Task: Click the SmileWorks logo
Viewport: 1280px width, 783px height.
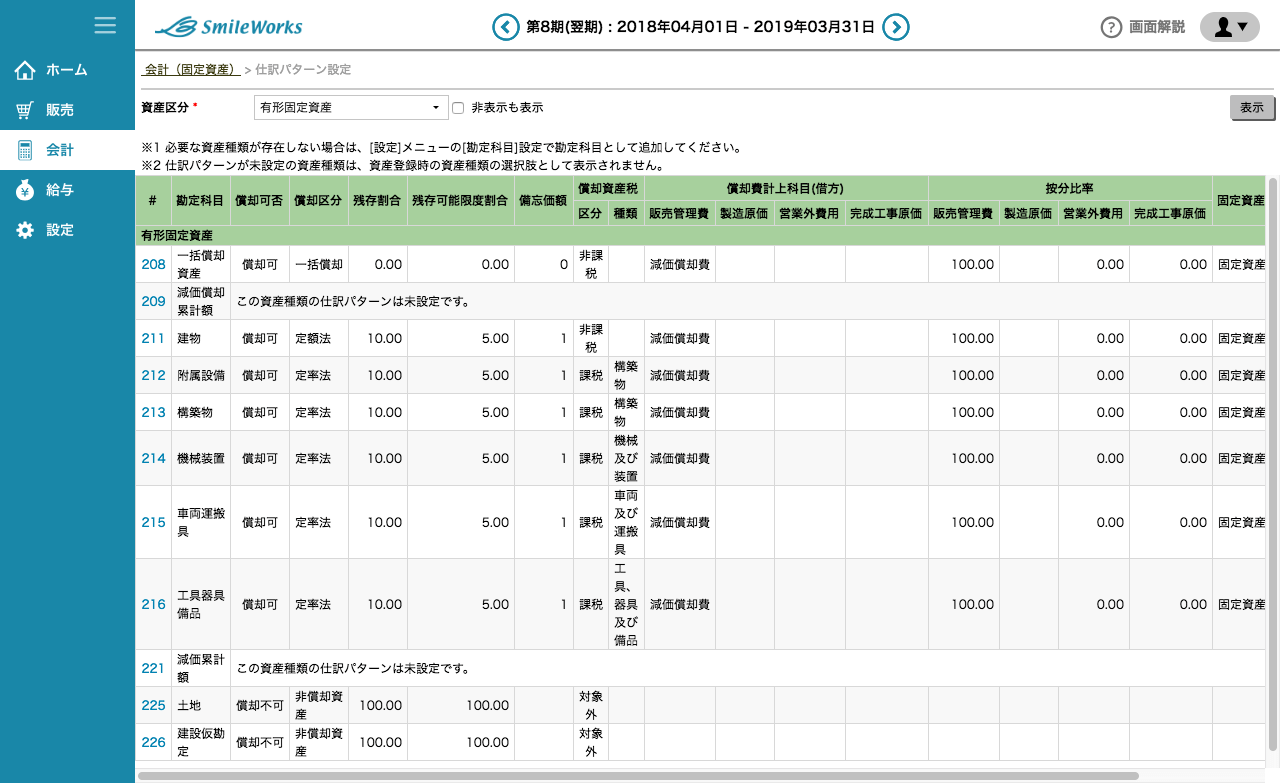Action: pos(229,27)
